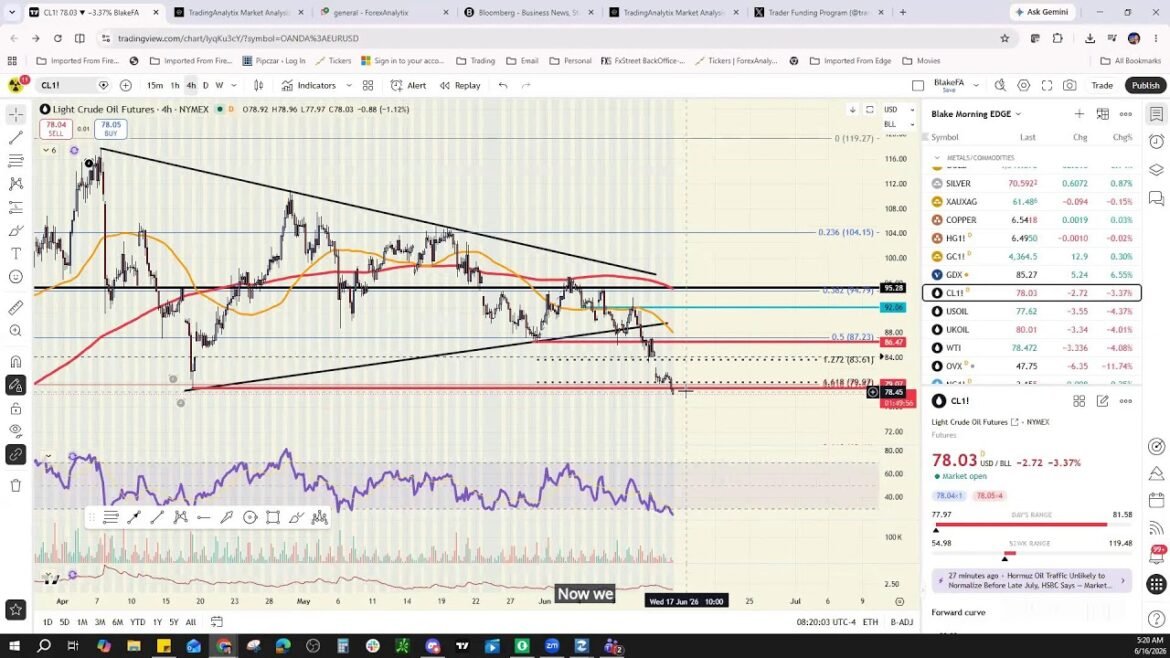
Task: Select the ruler measure tool
Action: click(16, 307)
